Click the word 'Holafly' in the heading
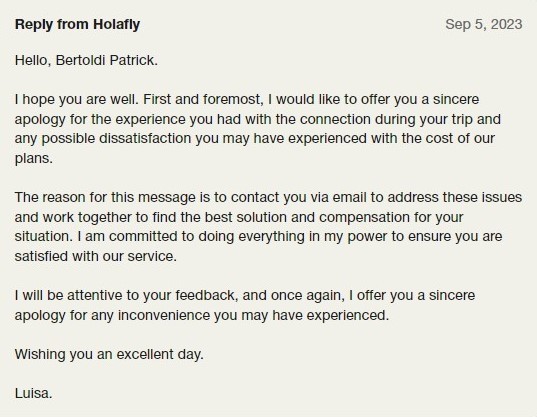Image resolution: width=537 pixels, height=417 pixels. (116, 24)
